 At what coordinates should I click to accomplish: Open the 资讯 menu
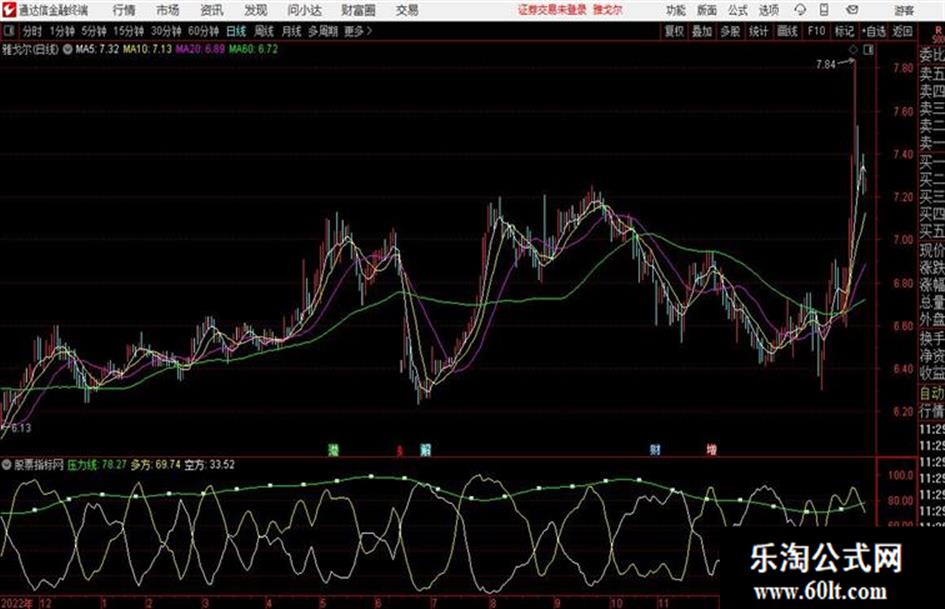pos(212,10)
